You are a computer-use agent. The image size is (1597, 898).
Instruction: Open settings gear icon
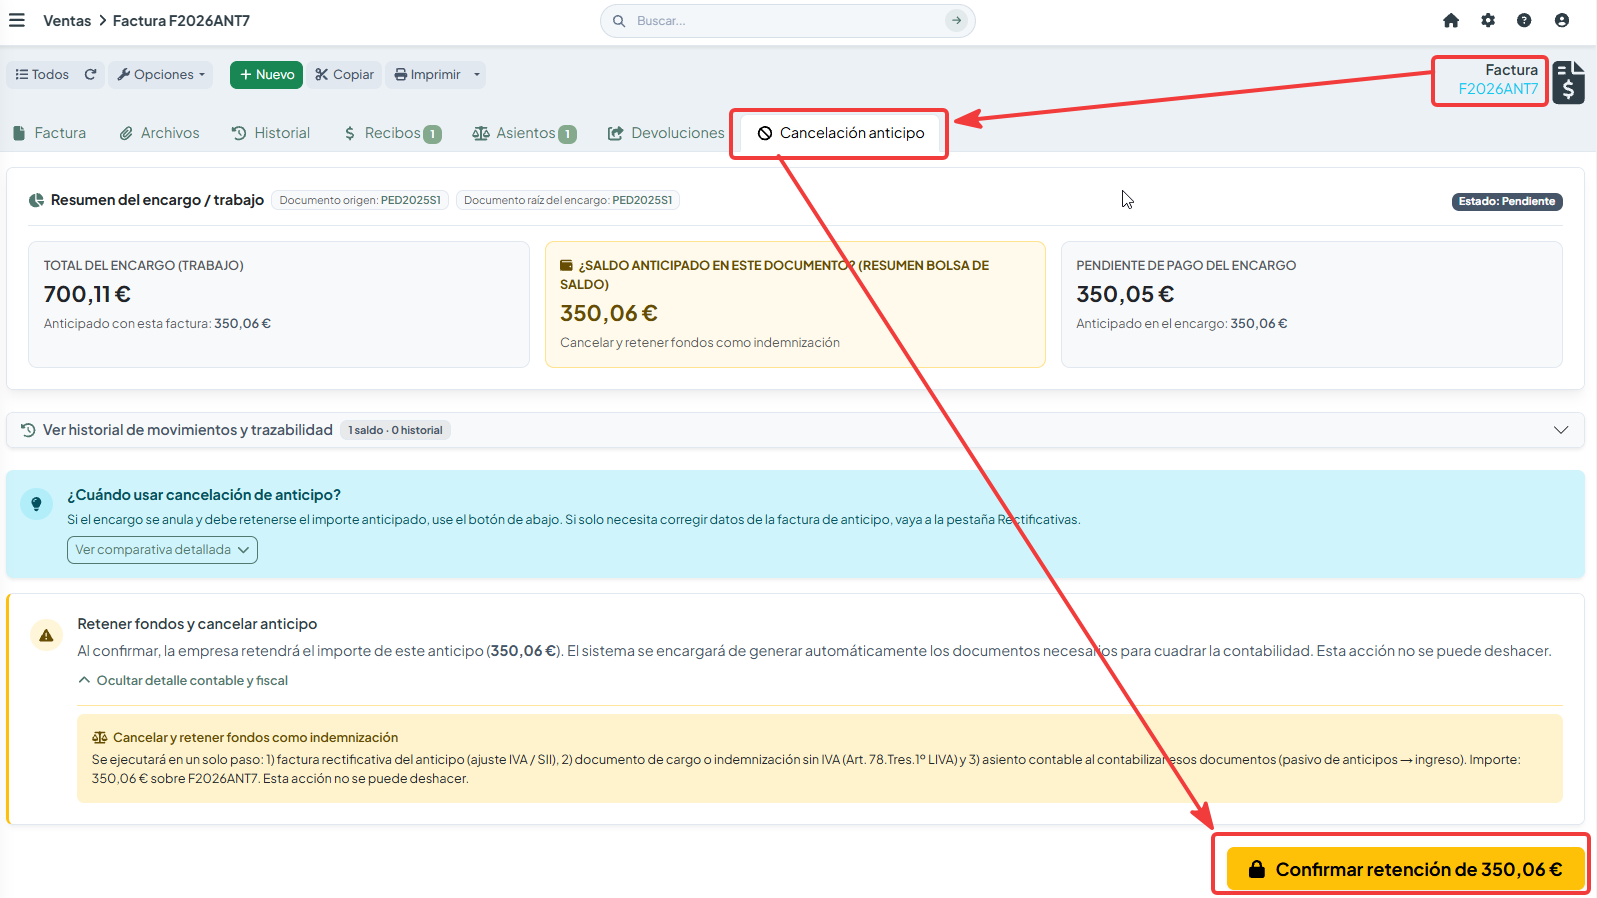click(x=1488, y=20)
